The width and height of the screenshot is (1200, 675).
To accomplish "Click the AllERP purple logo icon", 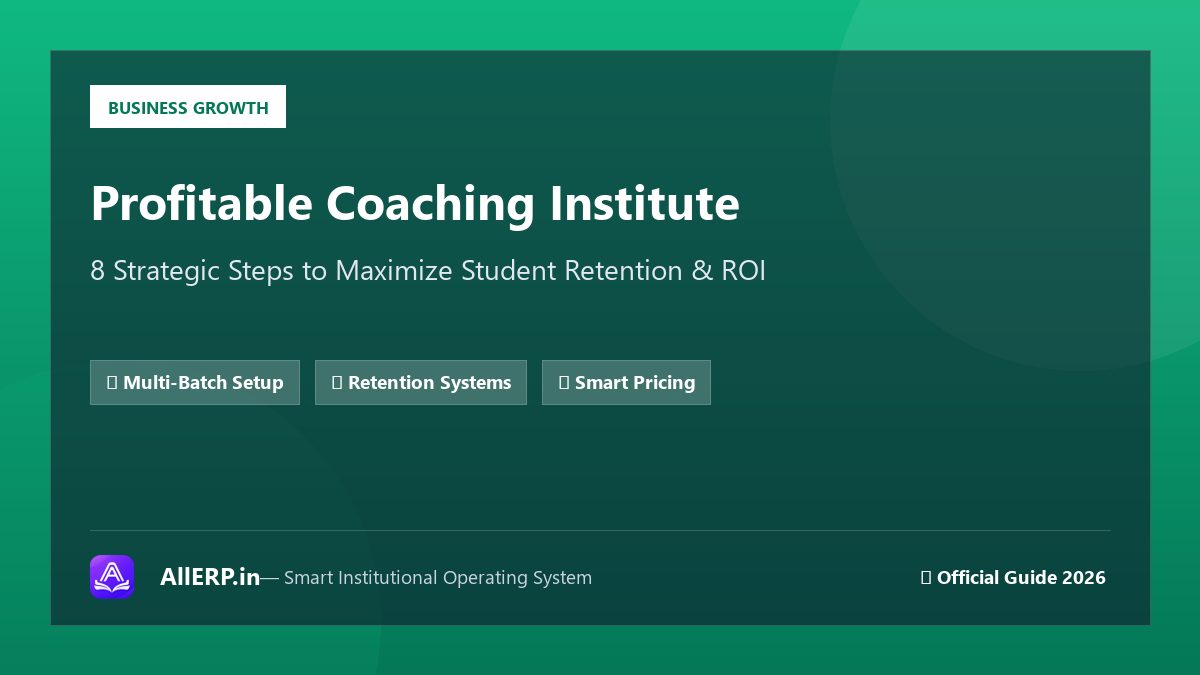I will click(112, 577).
